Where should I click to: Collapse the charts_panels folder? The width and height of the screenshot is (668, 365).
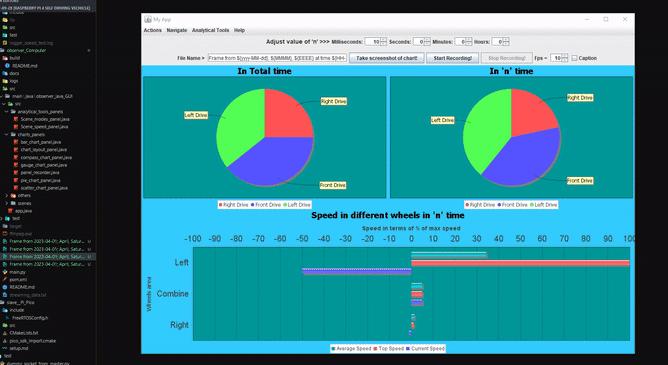(x=7, y=135)
